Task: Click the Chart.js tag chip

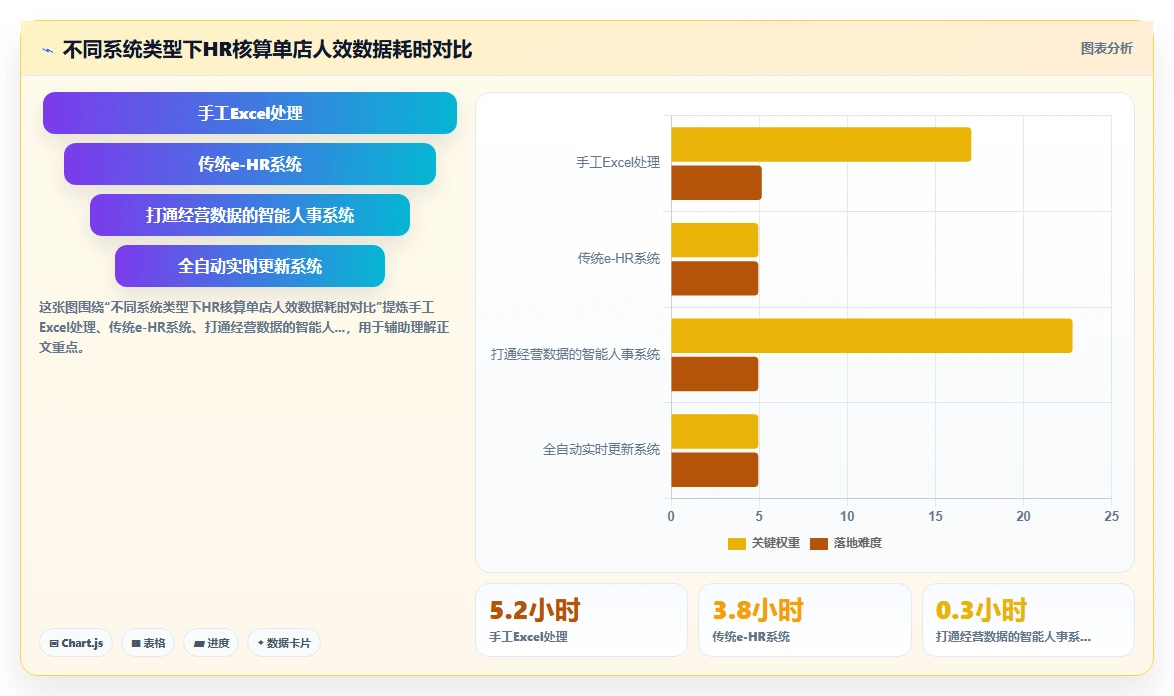Action: (x=76, y=643)
